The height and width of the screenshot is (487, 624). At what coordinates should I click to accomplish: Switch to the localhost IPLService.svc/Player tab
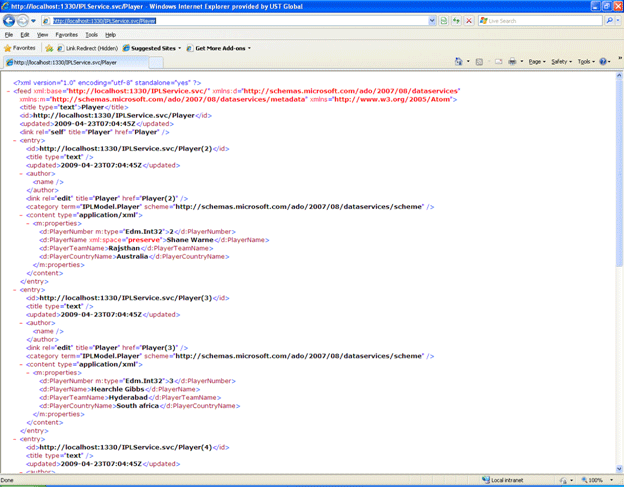tap(76, 62)
